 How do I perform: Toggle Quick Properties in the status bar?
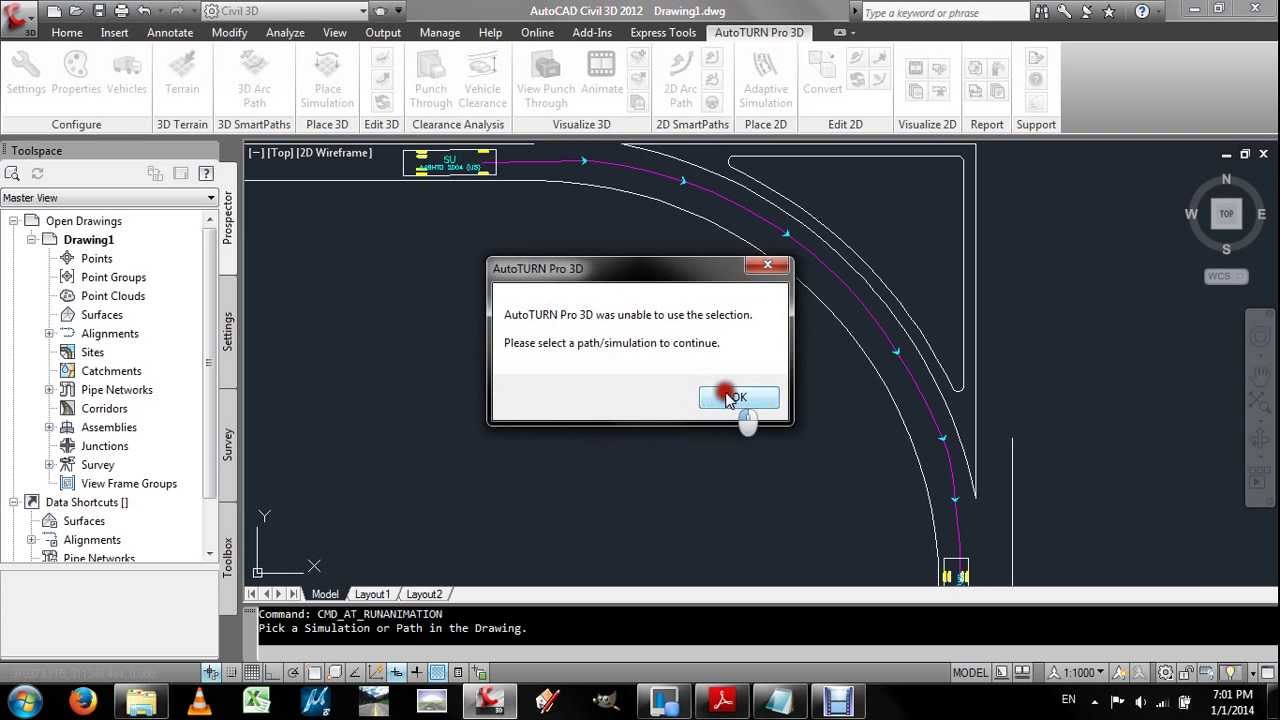pyautogui.click(x=459, y=672)
